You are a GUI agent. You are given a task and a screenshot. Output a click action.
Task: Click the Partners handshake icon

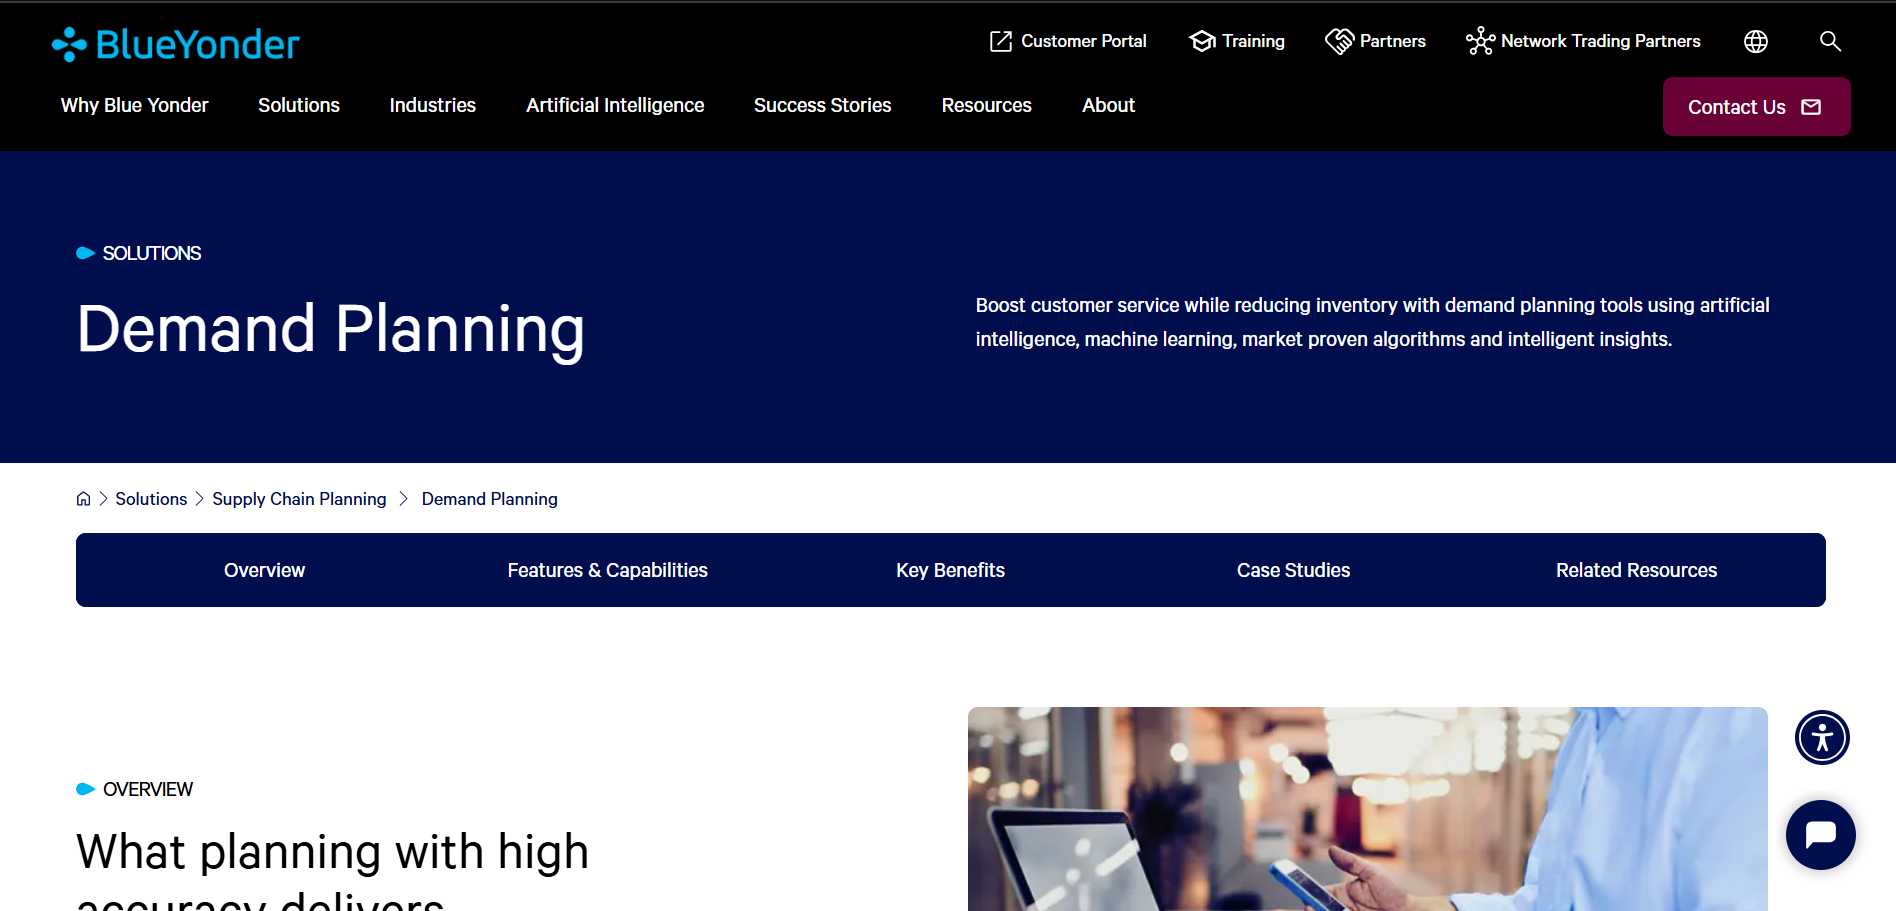[1339, 41]
